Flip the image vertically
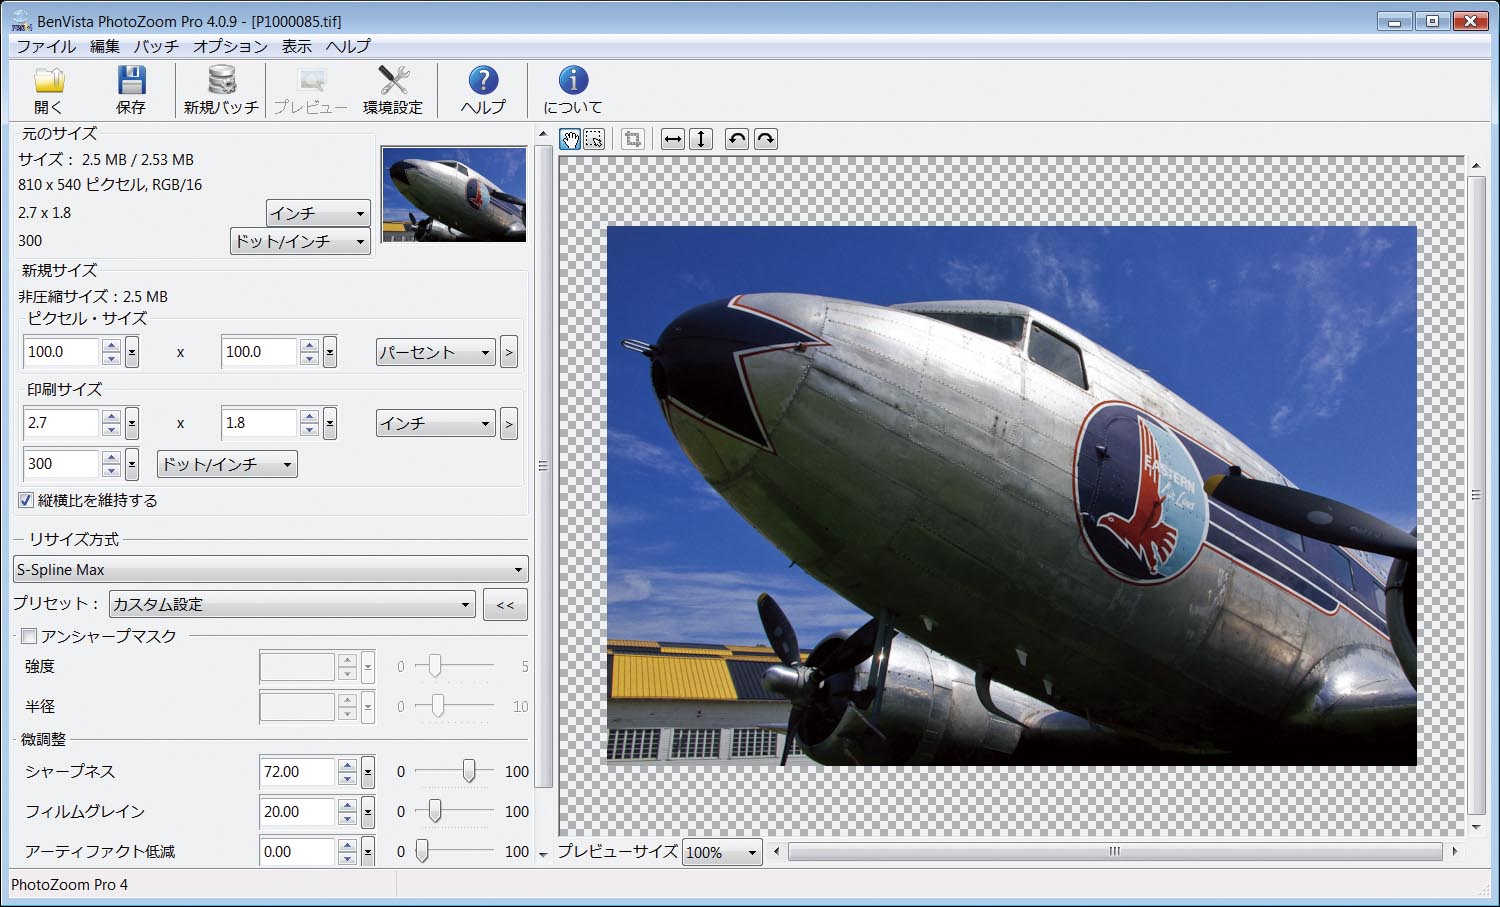The width and height of the screenshot is (1500, 907). (700, 139)
